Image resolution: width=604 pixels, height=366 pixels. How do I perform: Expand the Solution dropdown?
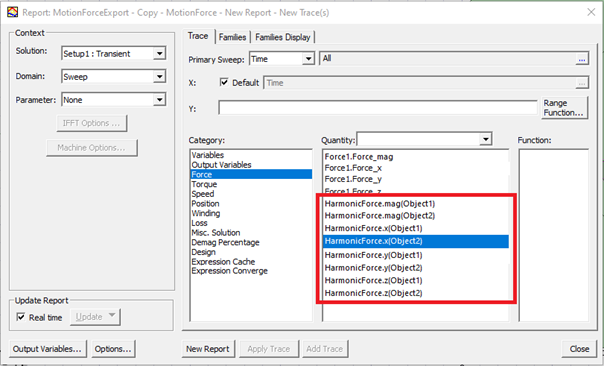click(x=159, y=53)
